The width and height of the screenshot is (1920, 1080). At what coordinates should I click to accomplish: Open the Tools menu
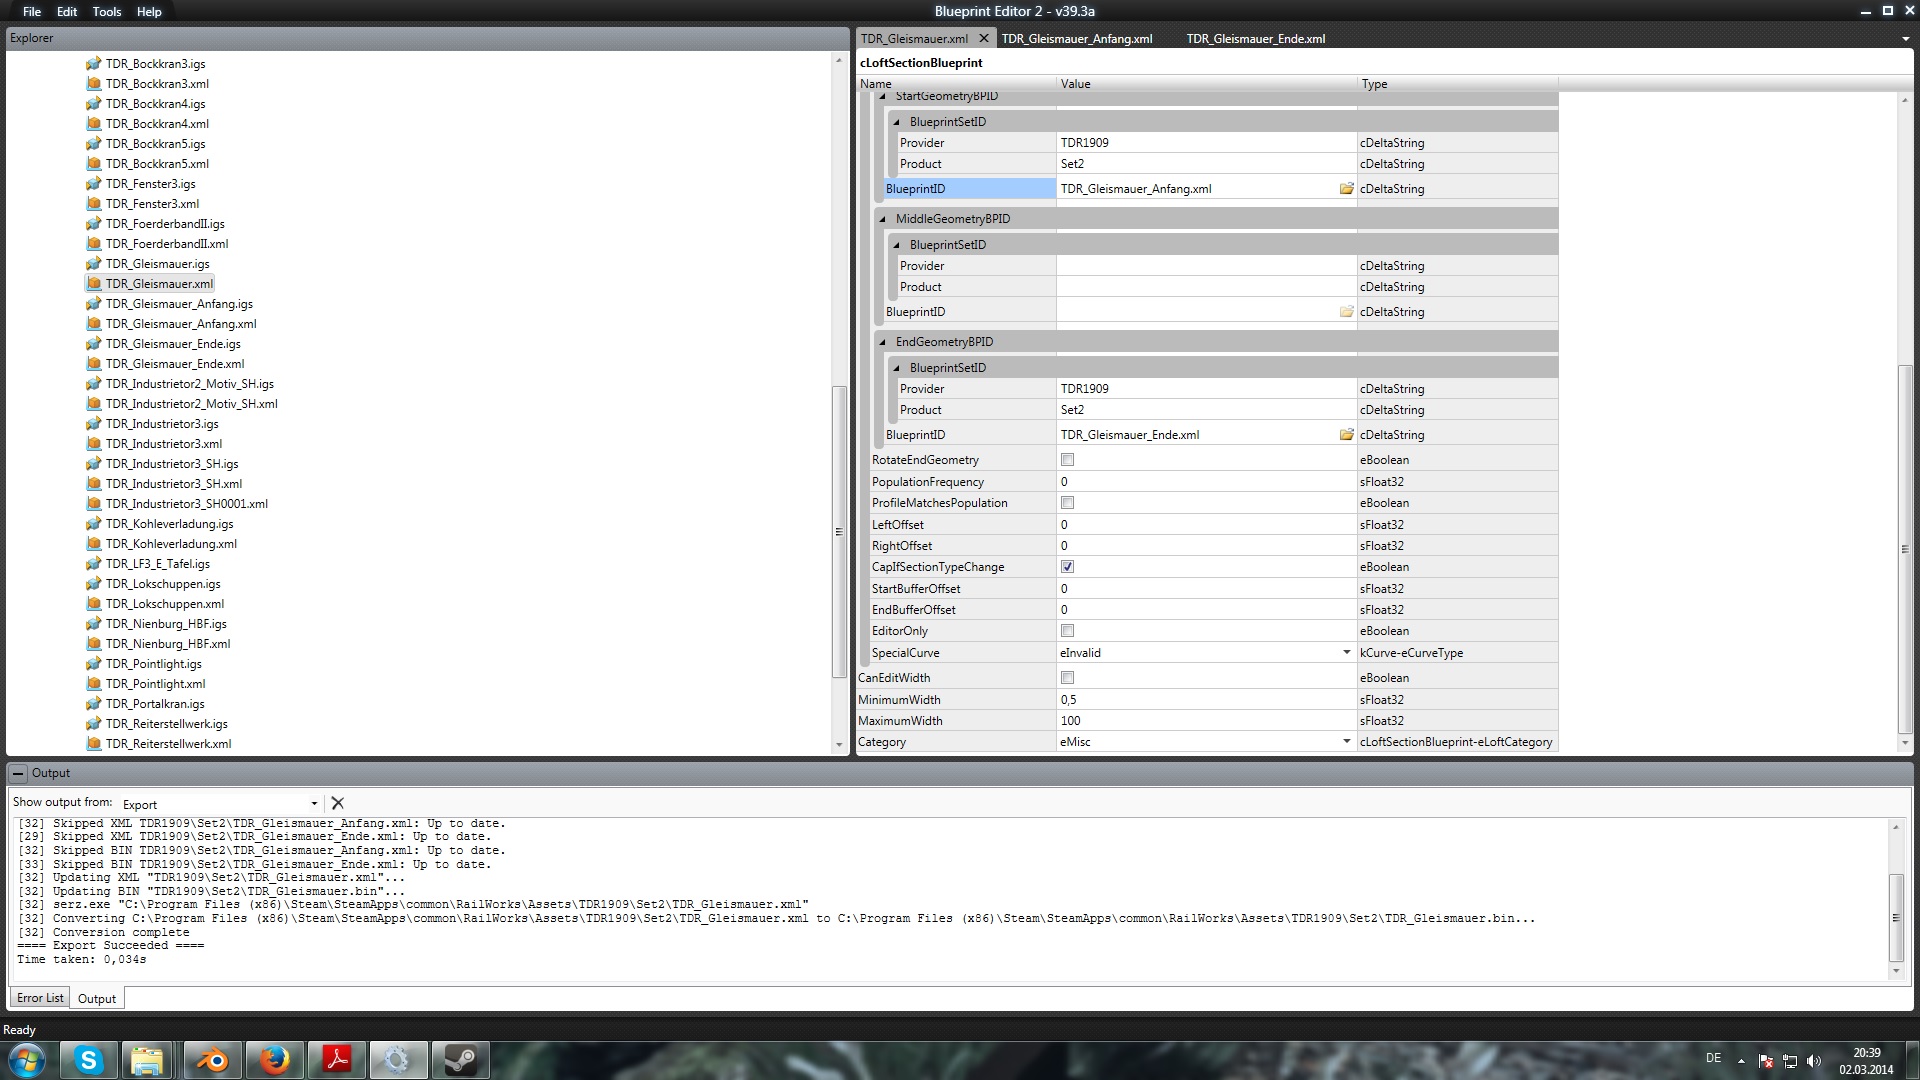click(x=106, y=12)
